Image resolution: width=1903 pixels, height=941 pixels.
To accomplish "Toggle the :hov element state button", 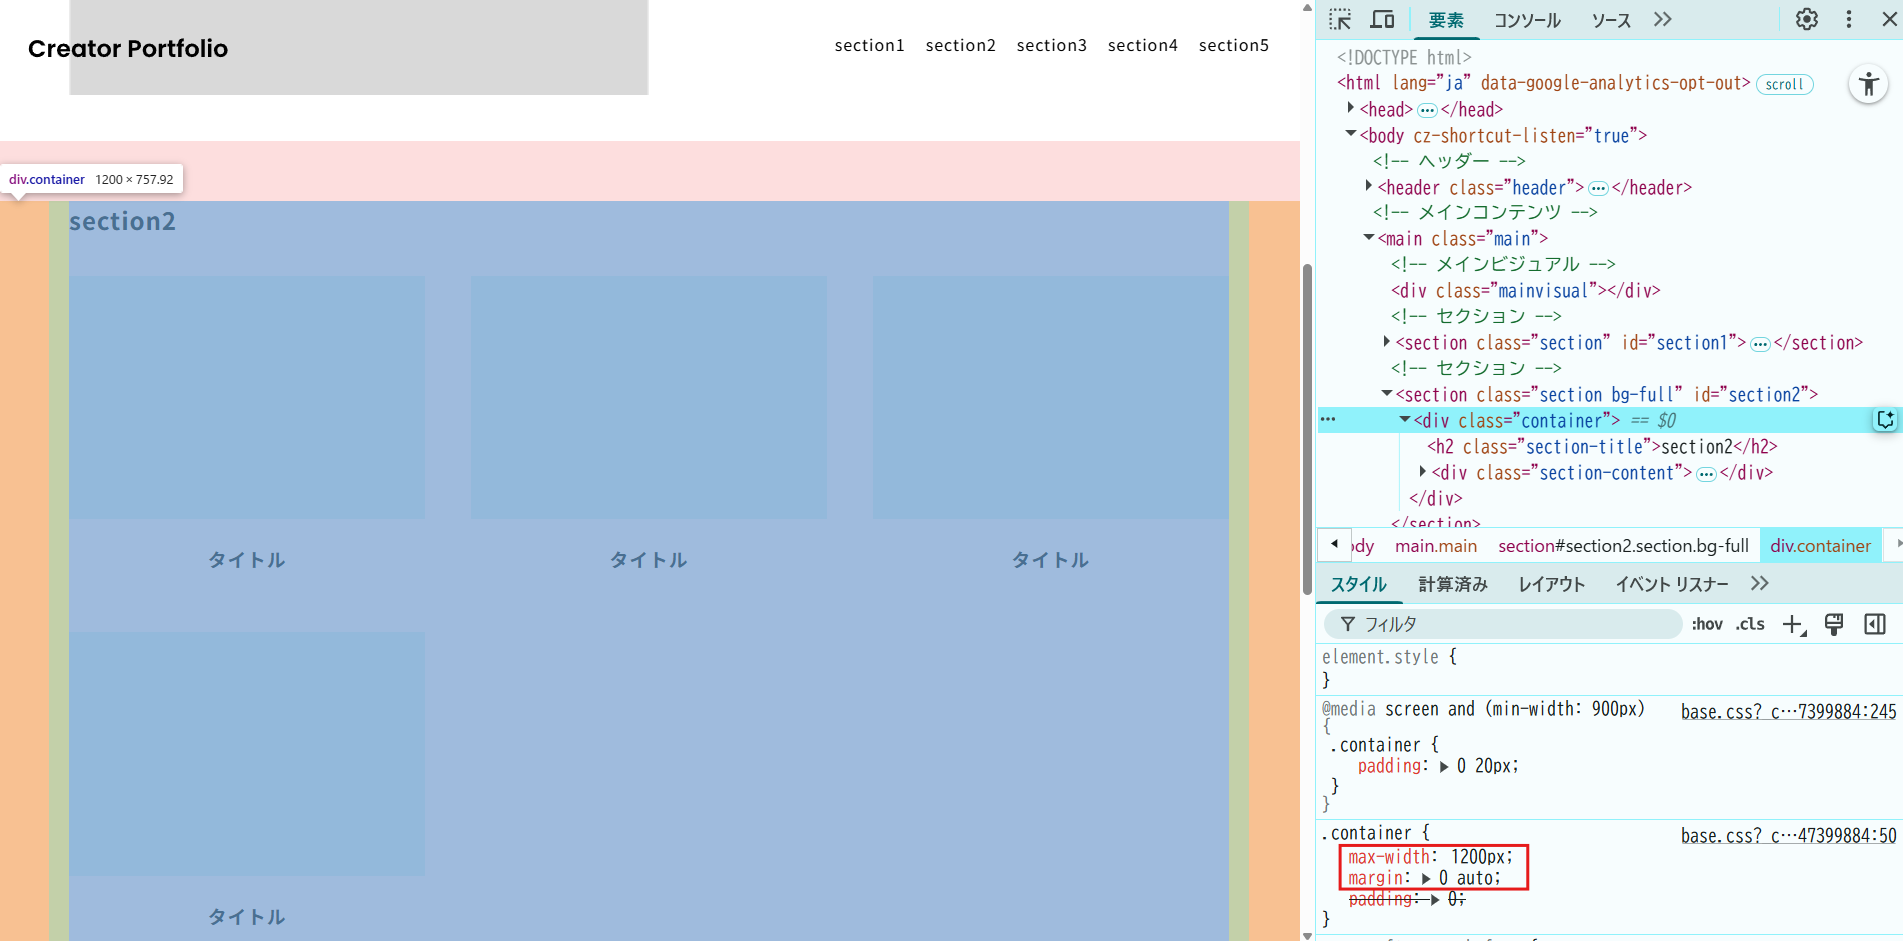I will pyautogui.click(x=1706, y=625).
